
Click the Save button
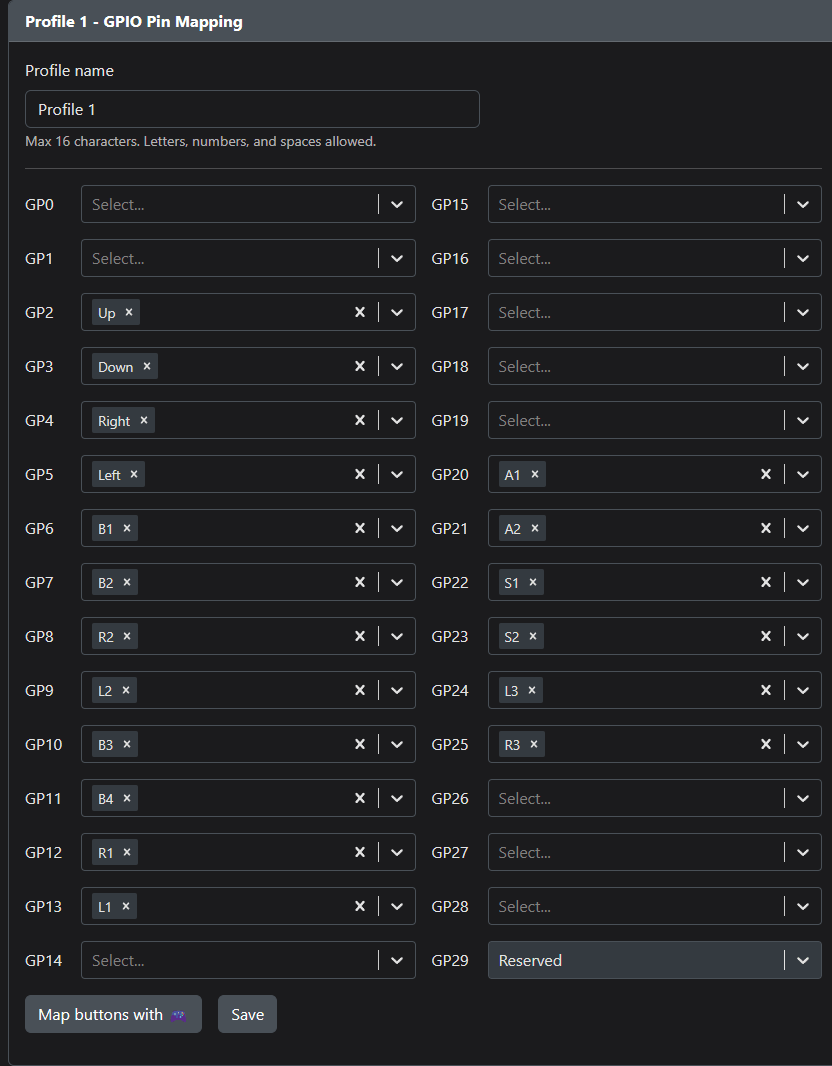pos(247,1014)
